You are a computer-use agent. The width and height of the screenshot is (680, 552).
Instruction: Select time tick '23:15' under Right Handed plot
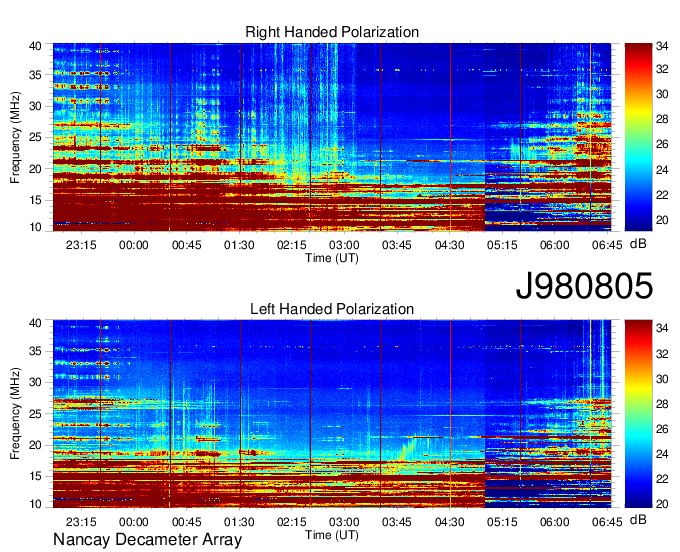81,245
